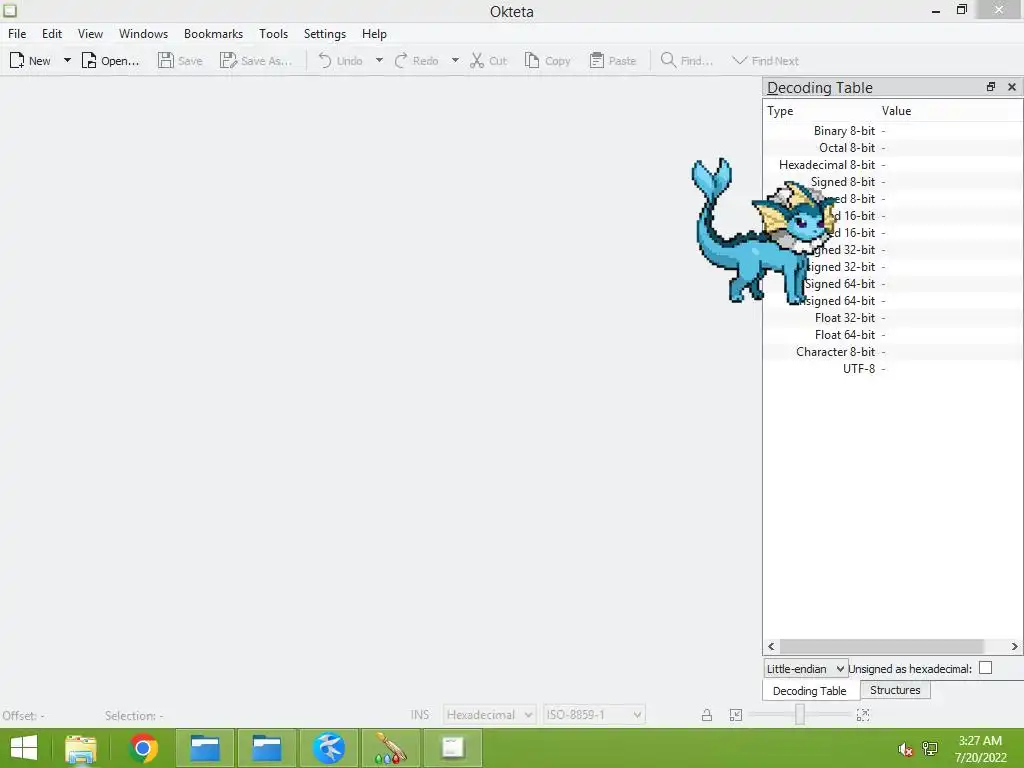Screen dimensions: 1024x768
Task: Click the Find Next toolbar icon
Action: [739, 61]
